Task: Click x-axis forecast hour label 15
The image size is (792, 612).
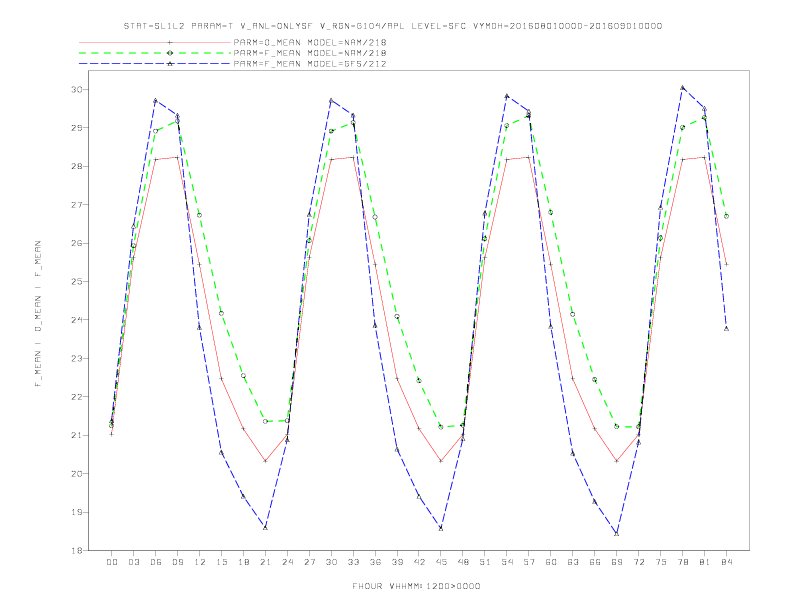Action: coord(221,562)
